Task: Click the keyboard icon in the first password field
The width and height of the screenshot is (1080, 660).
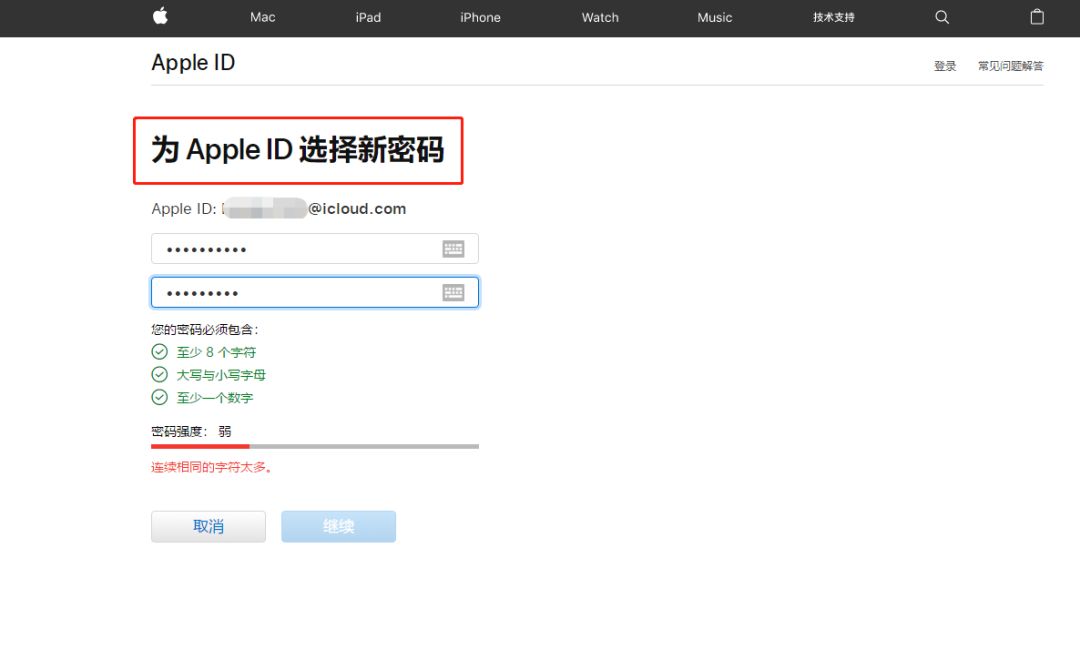Action: pos(454,248)
